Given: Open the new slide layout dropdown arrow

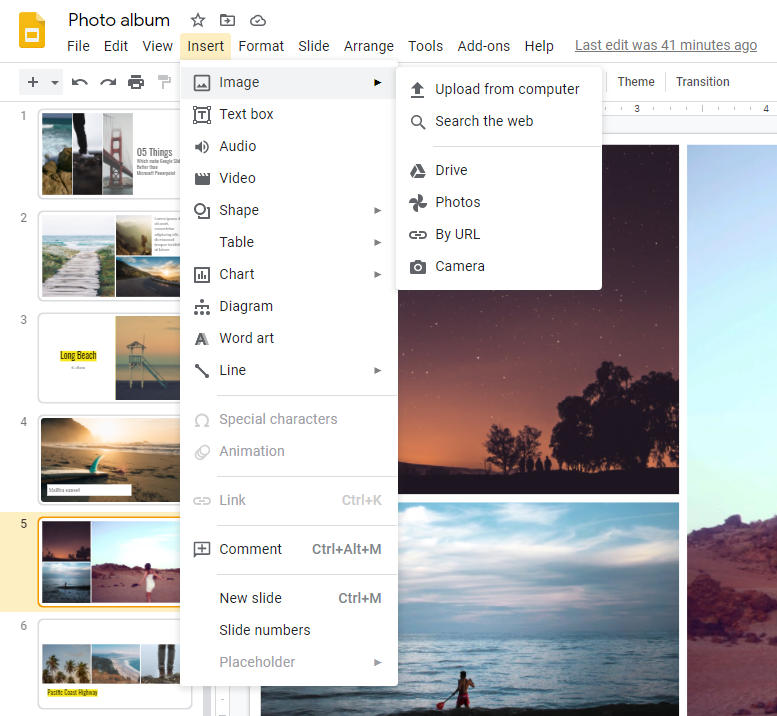Looking at the screenshot, I should click(x=55, y=82).
